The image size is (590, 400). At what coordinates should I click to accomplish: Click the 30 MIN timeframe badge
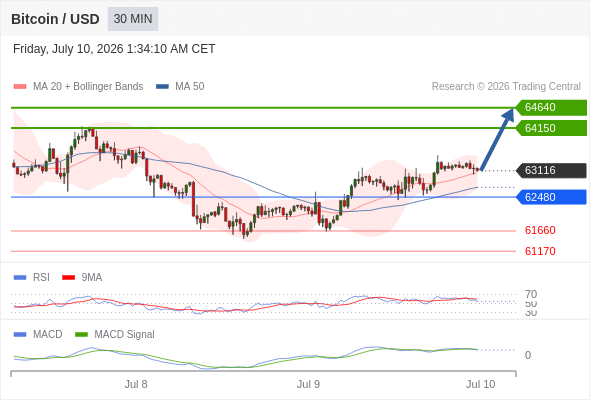[133, 19]
